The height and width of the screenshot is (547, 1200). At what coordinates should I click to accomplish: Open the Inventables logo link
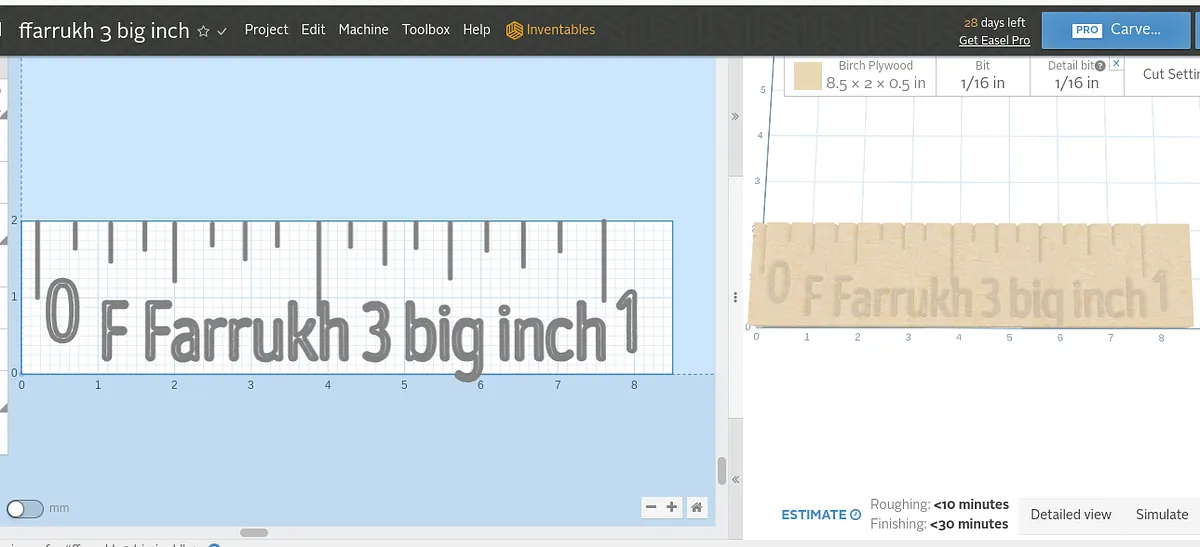pos(550,30)
